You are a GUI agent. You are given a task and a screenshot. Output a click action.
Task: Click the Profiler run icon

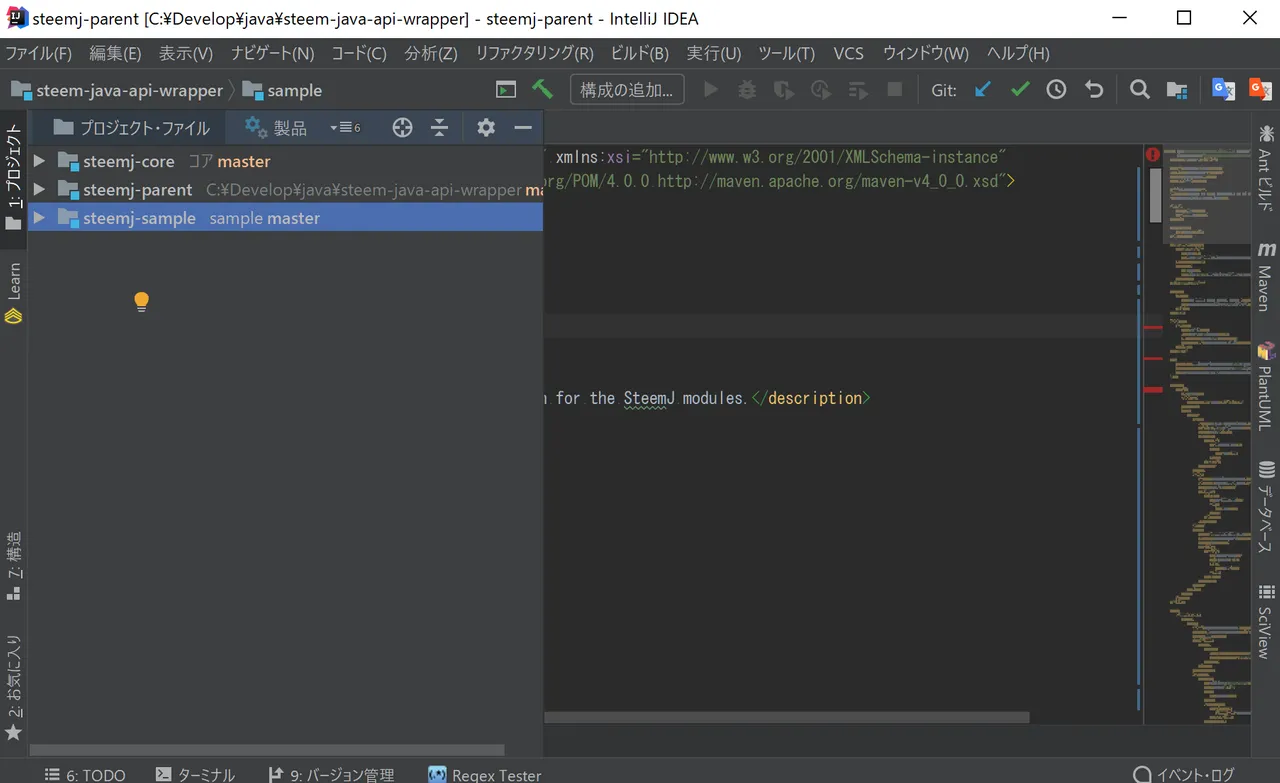click(821, 89)
